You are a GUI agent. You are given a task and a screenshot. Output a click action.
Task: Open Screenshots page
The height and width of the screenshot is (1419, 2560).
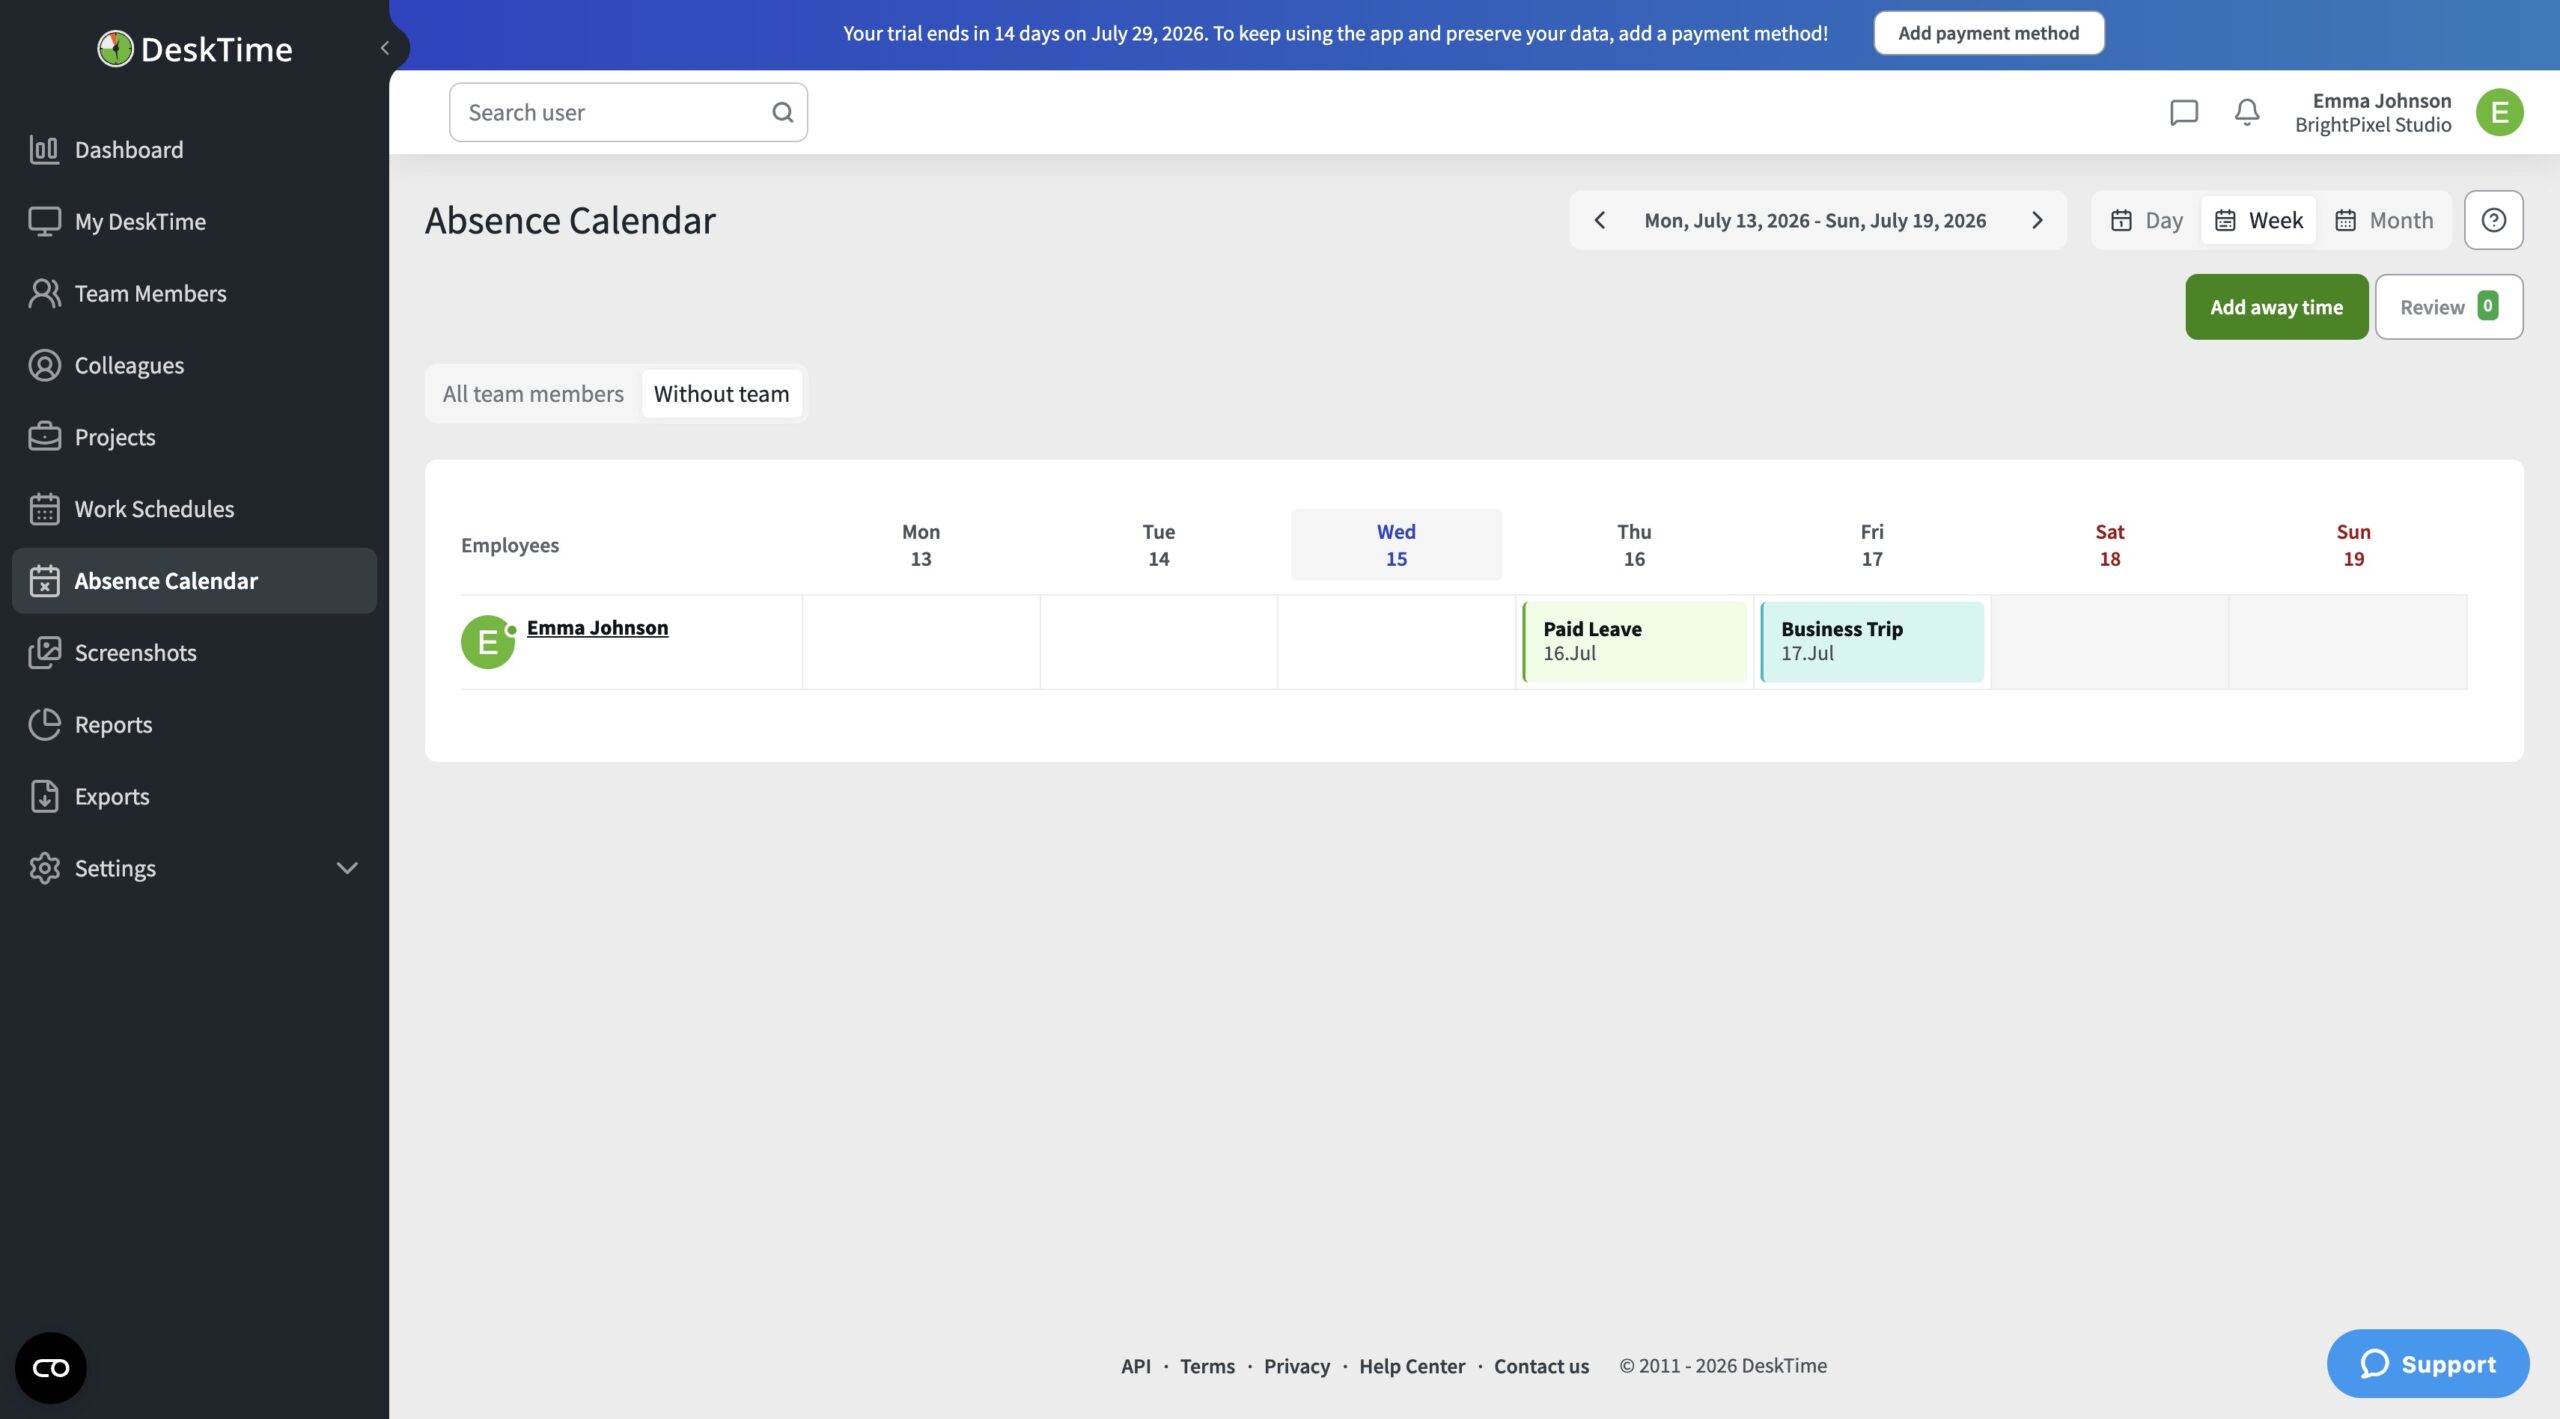point(194,653)
